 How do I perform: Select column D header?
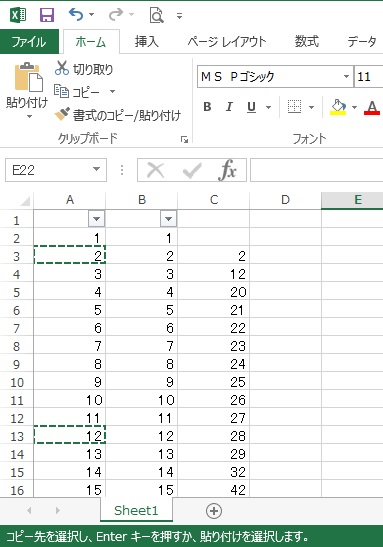[285, 200]
